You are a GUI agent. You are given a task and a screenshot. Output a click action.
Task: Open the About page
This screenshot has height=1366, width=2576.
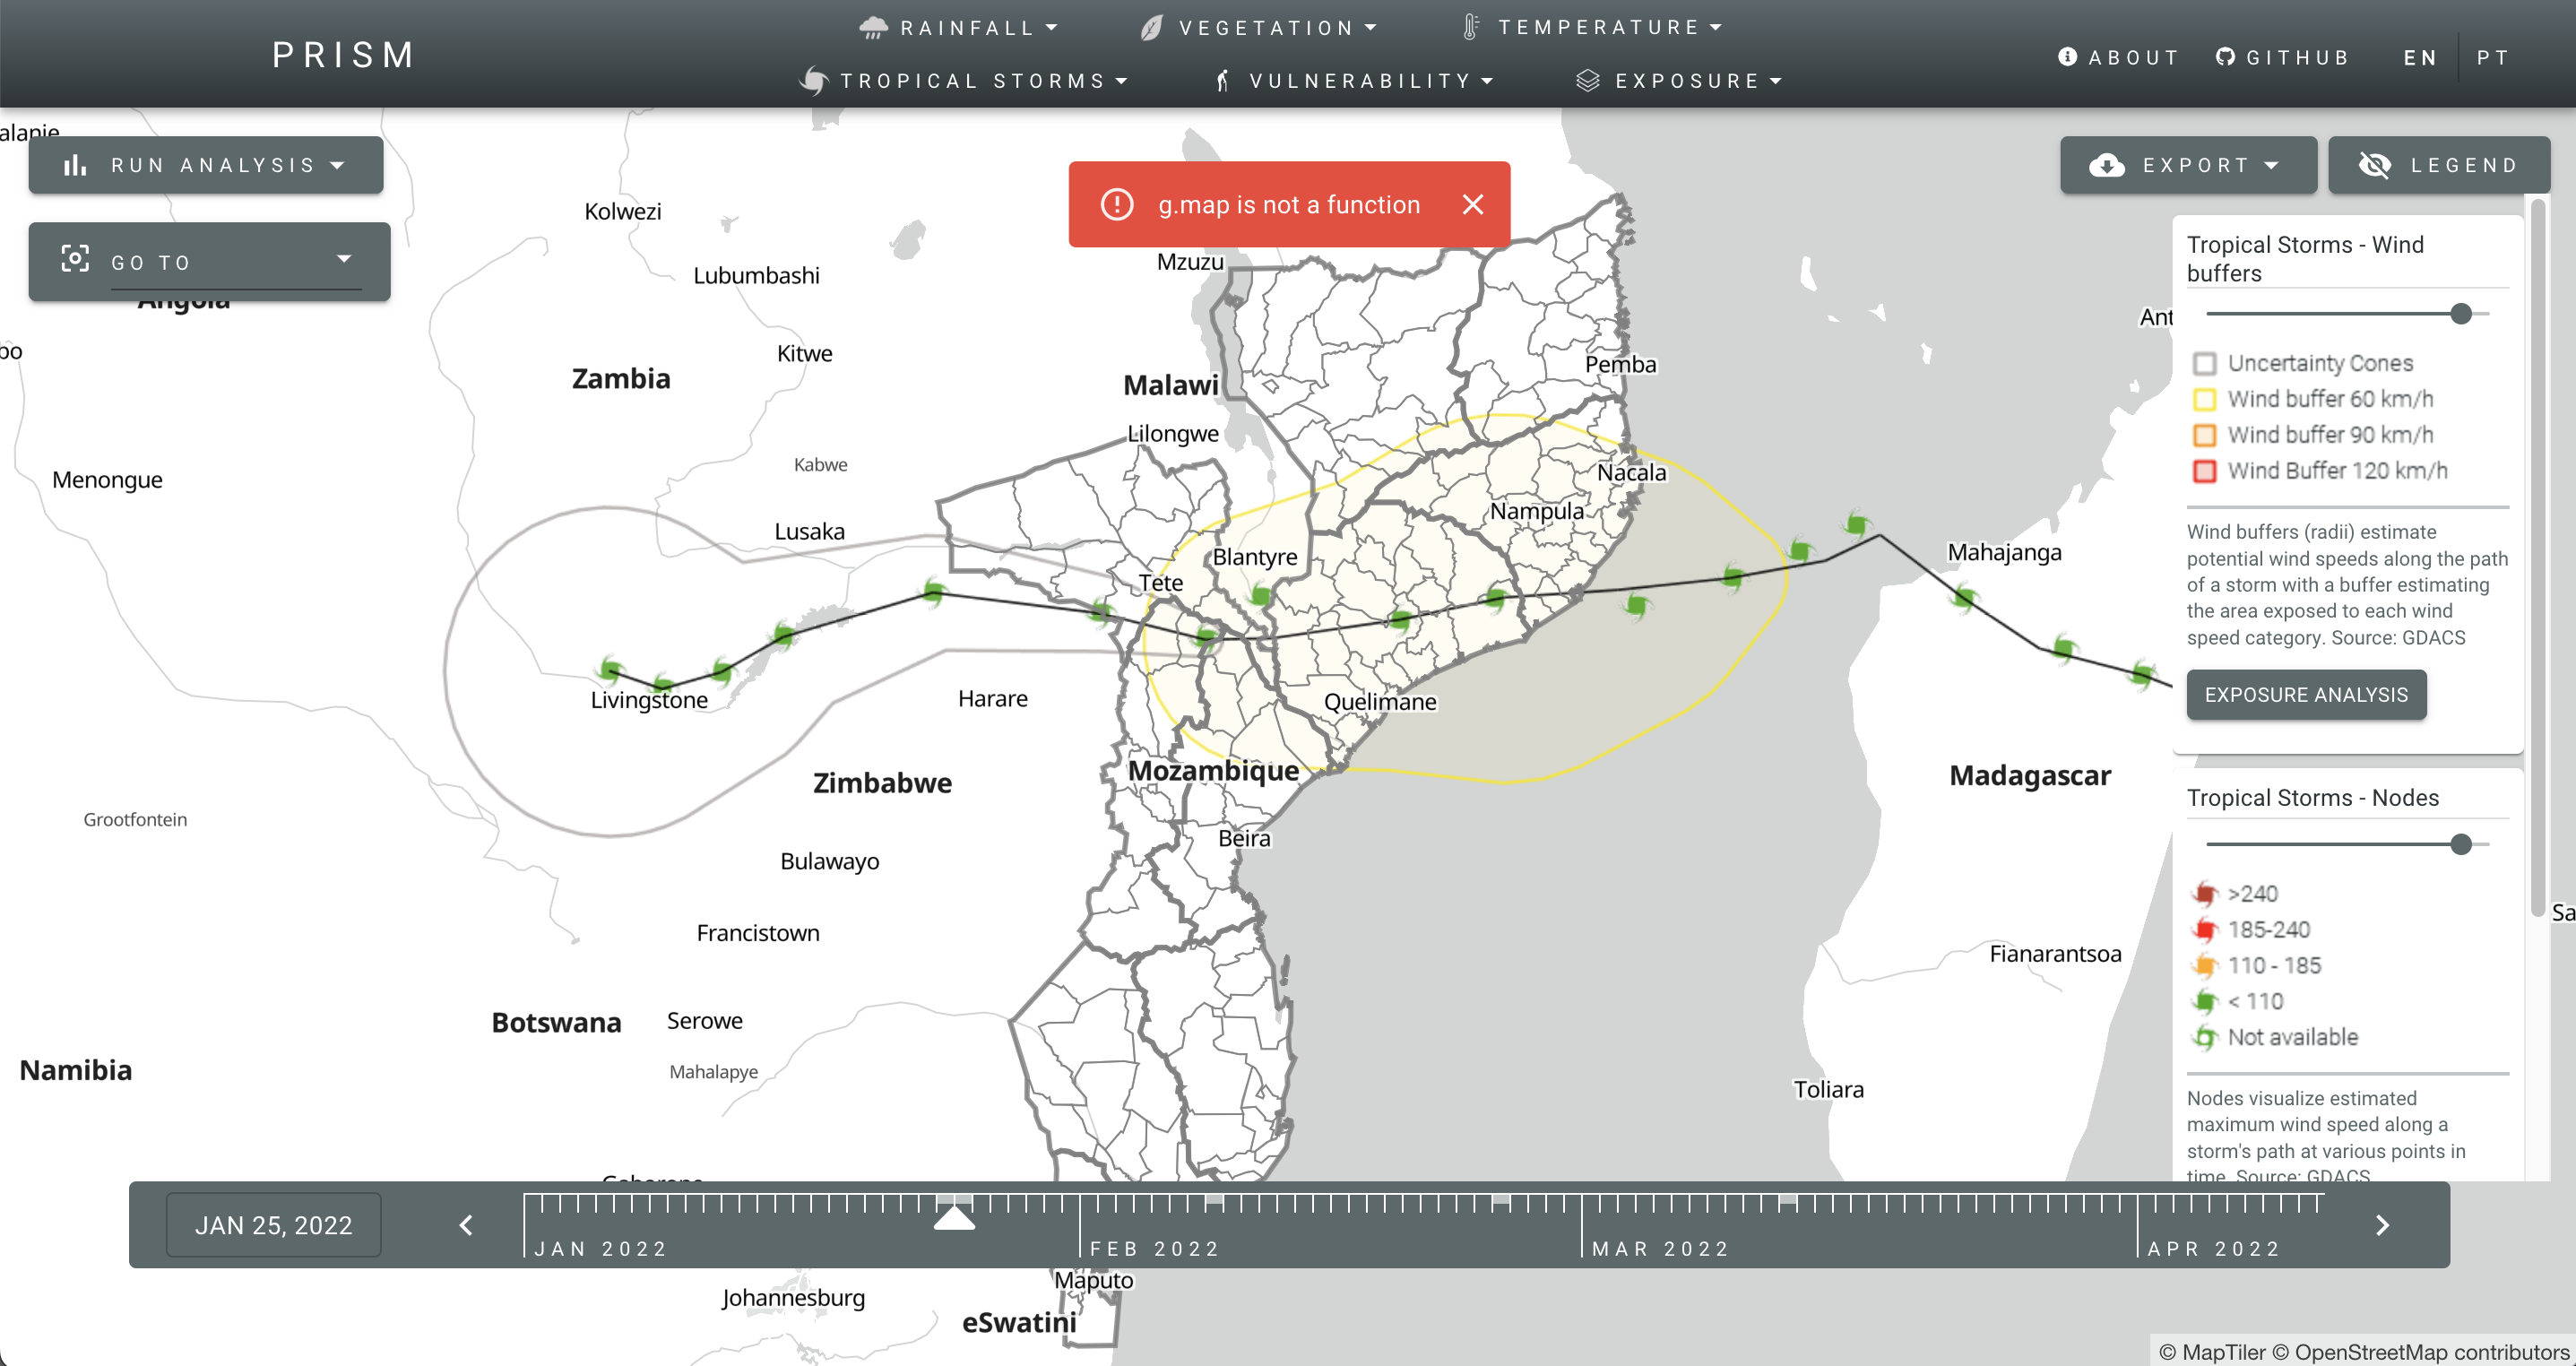pos(2118,57)
